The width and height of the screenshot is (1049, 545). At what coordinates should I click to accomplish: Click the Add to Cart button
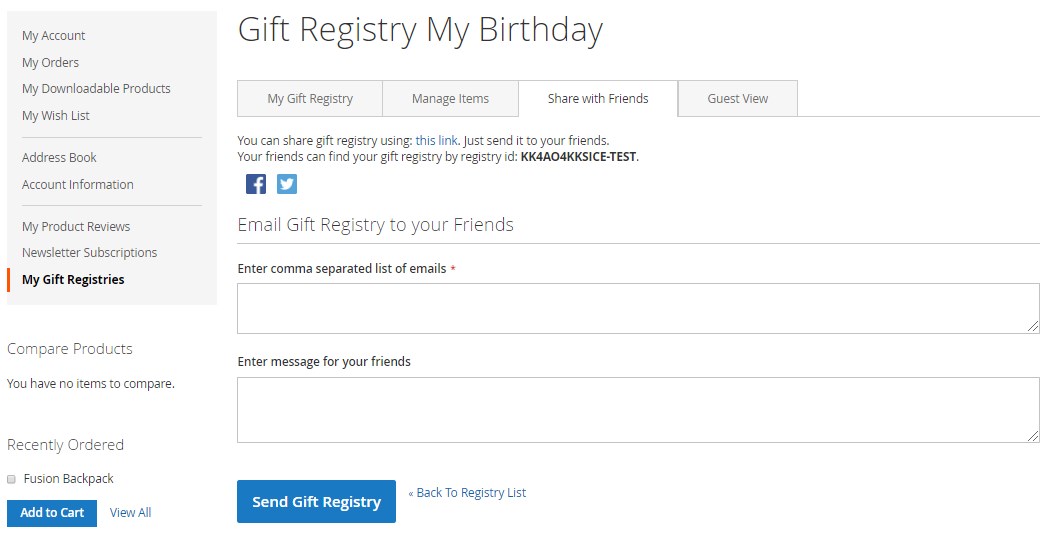tap(52, 513)
